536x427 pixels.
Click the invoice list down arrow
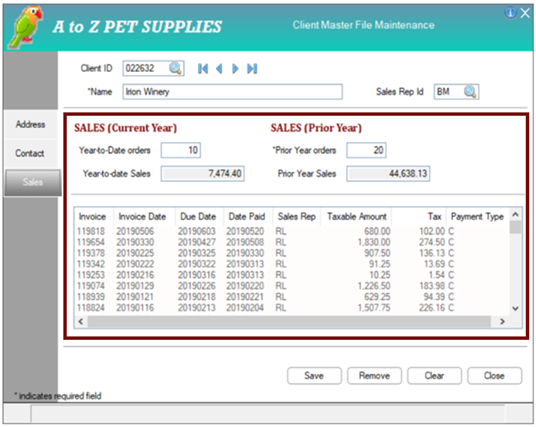(515, 308)
